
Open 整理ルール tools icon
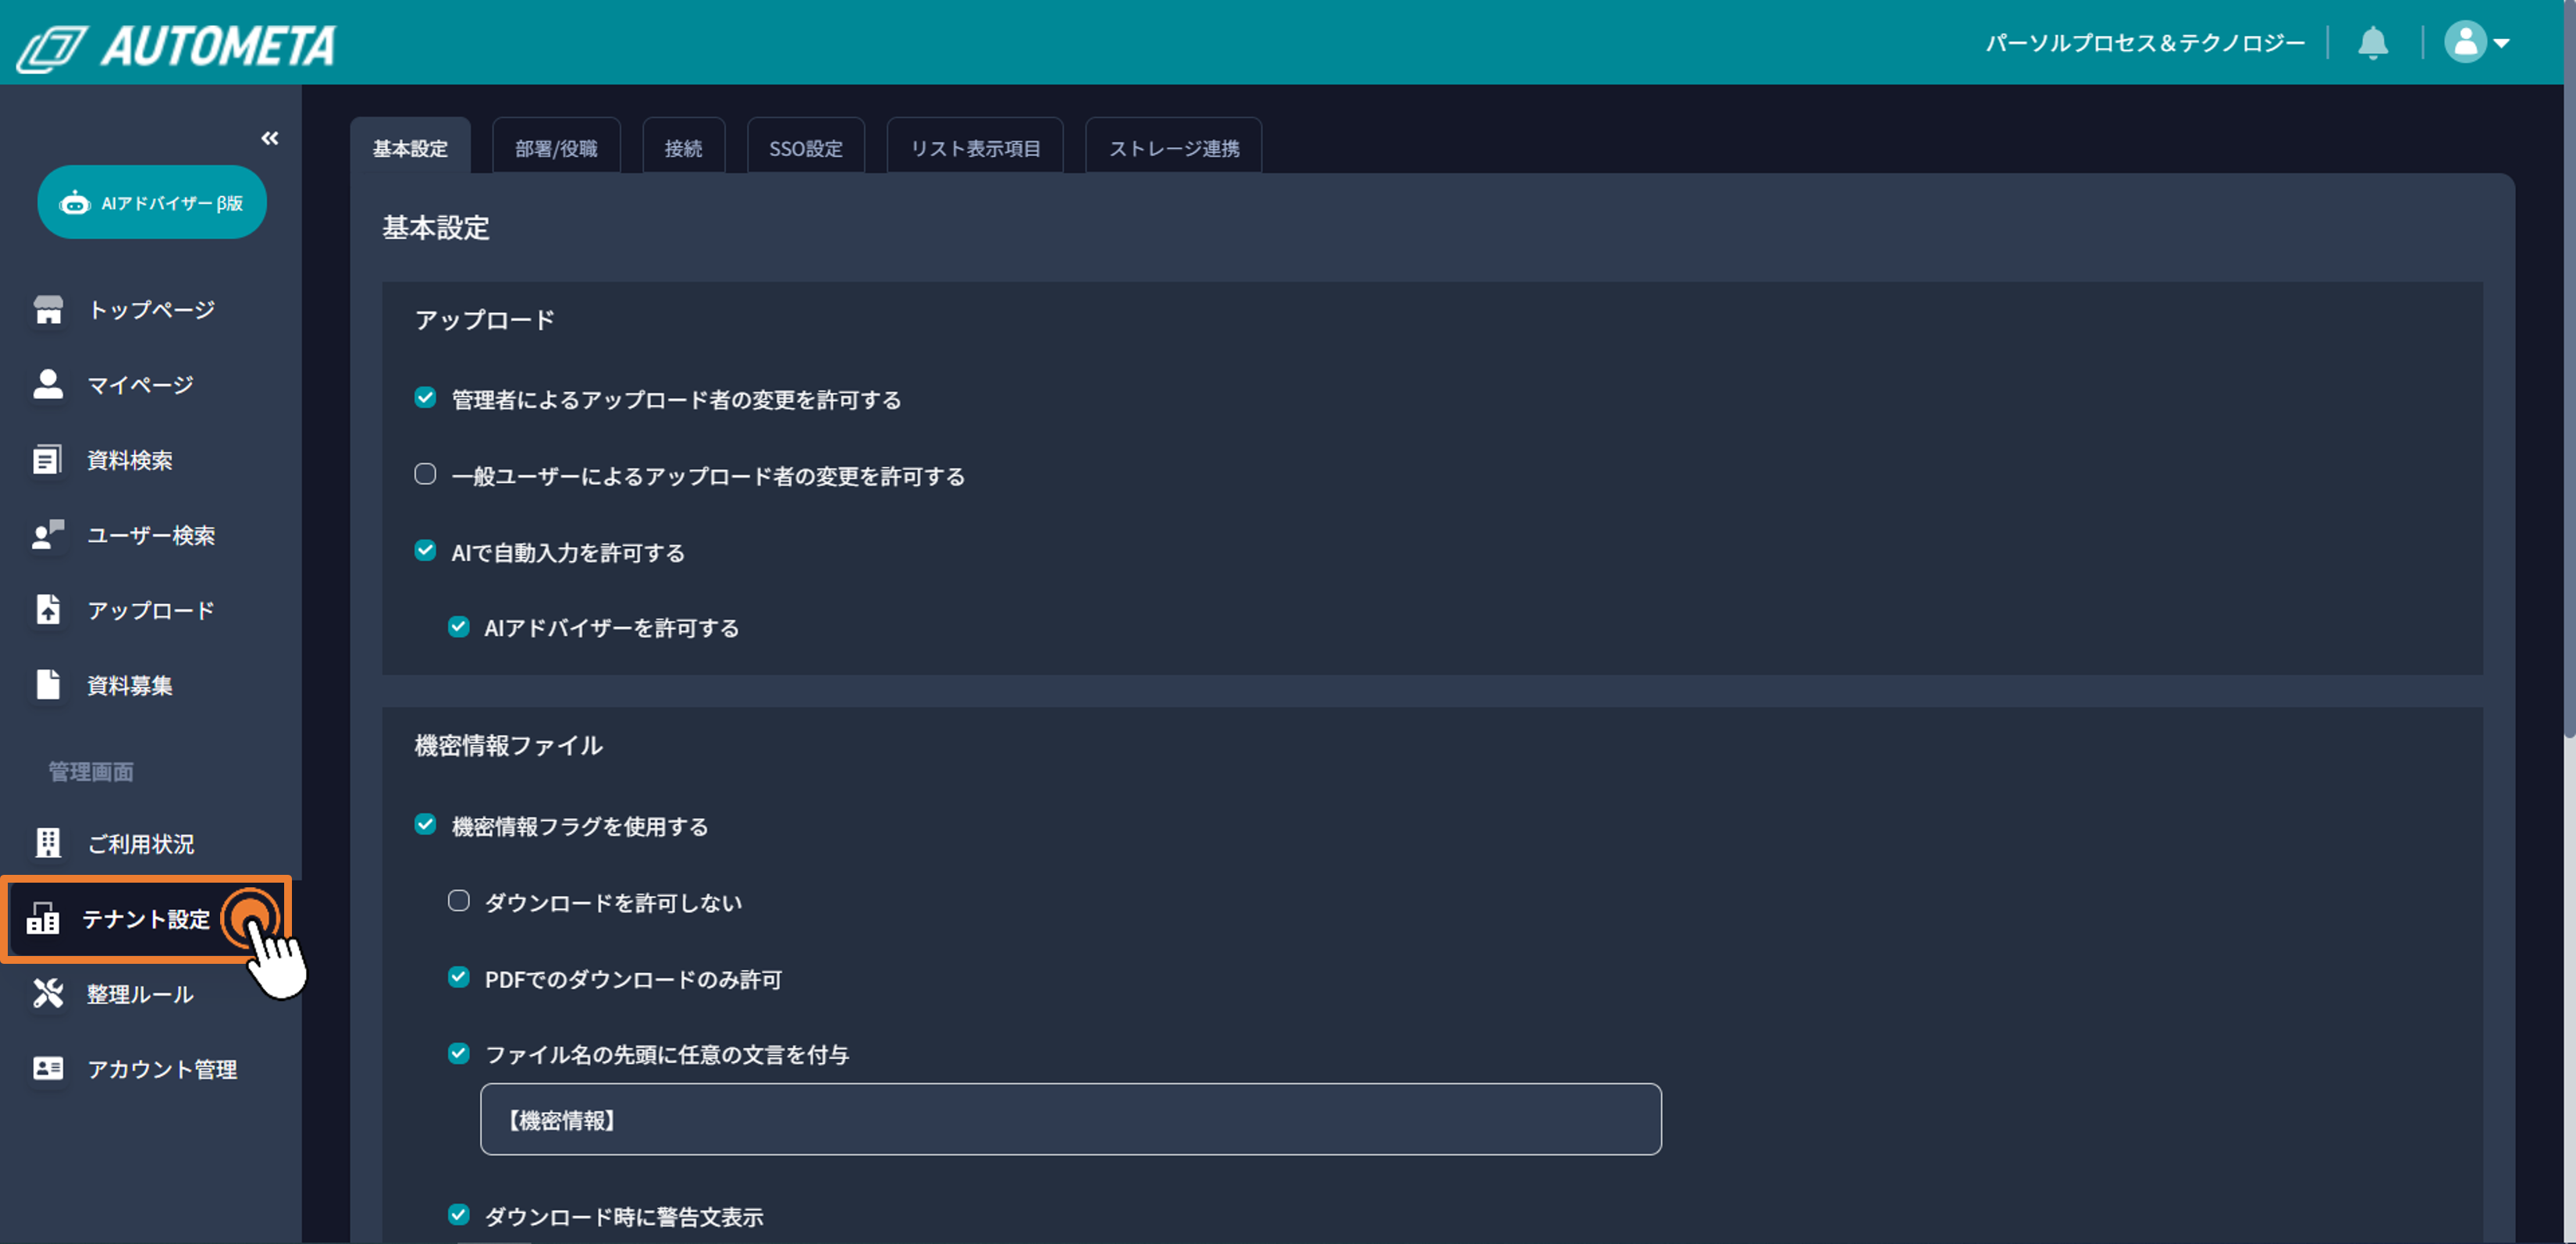pos(48,993)
